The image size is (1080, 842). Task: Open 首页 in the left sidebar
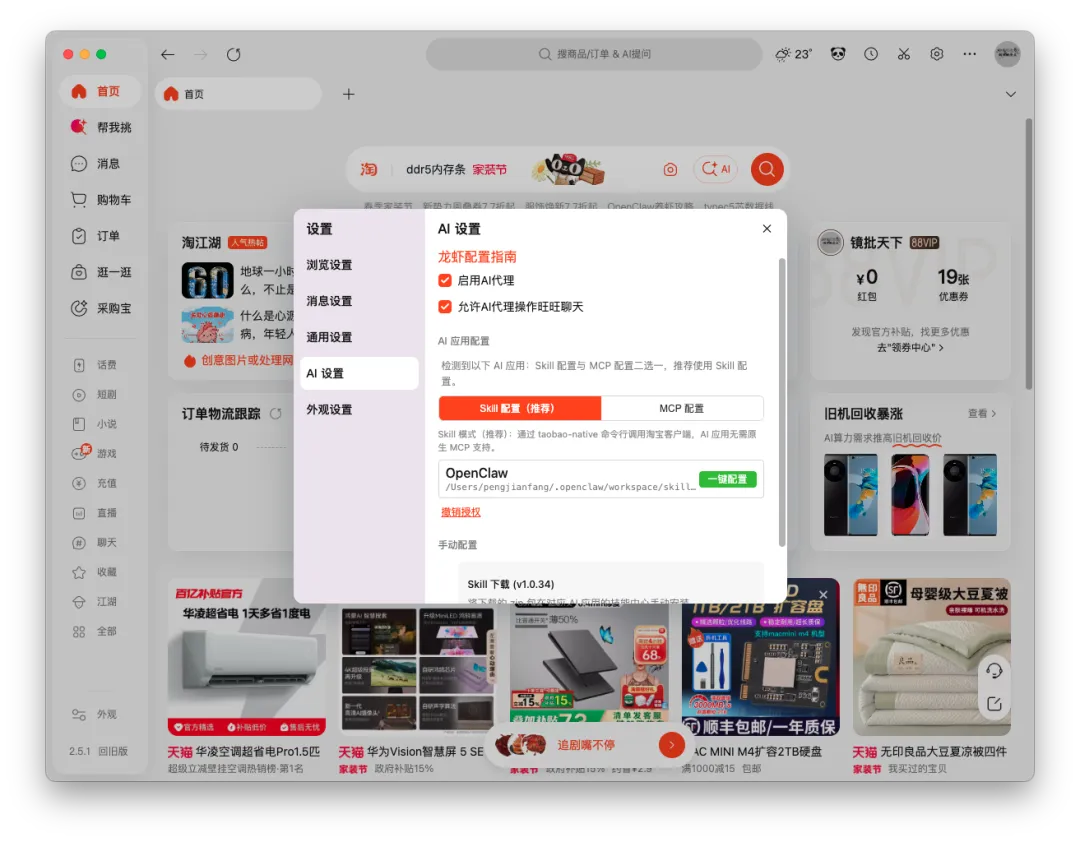coord(100,92)
